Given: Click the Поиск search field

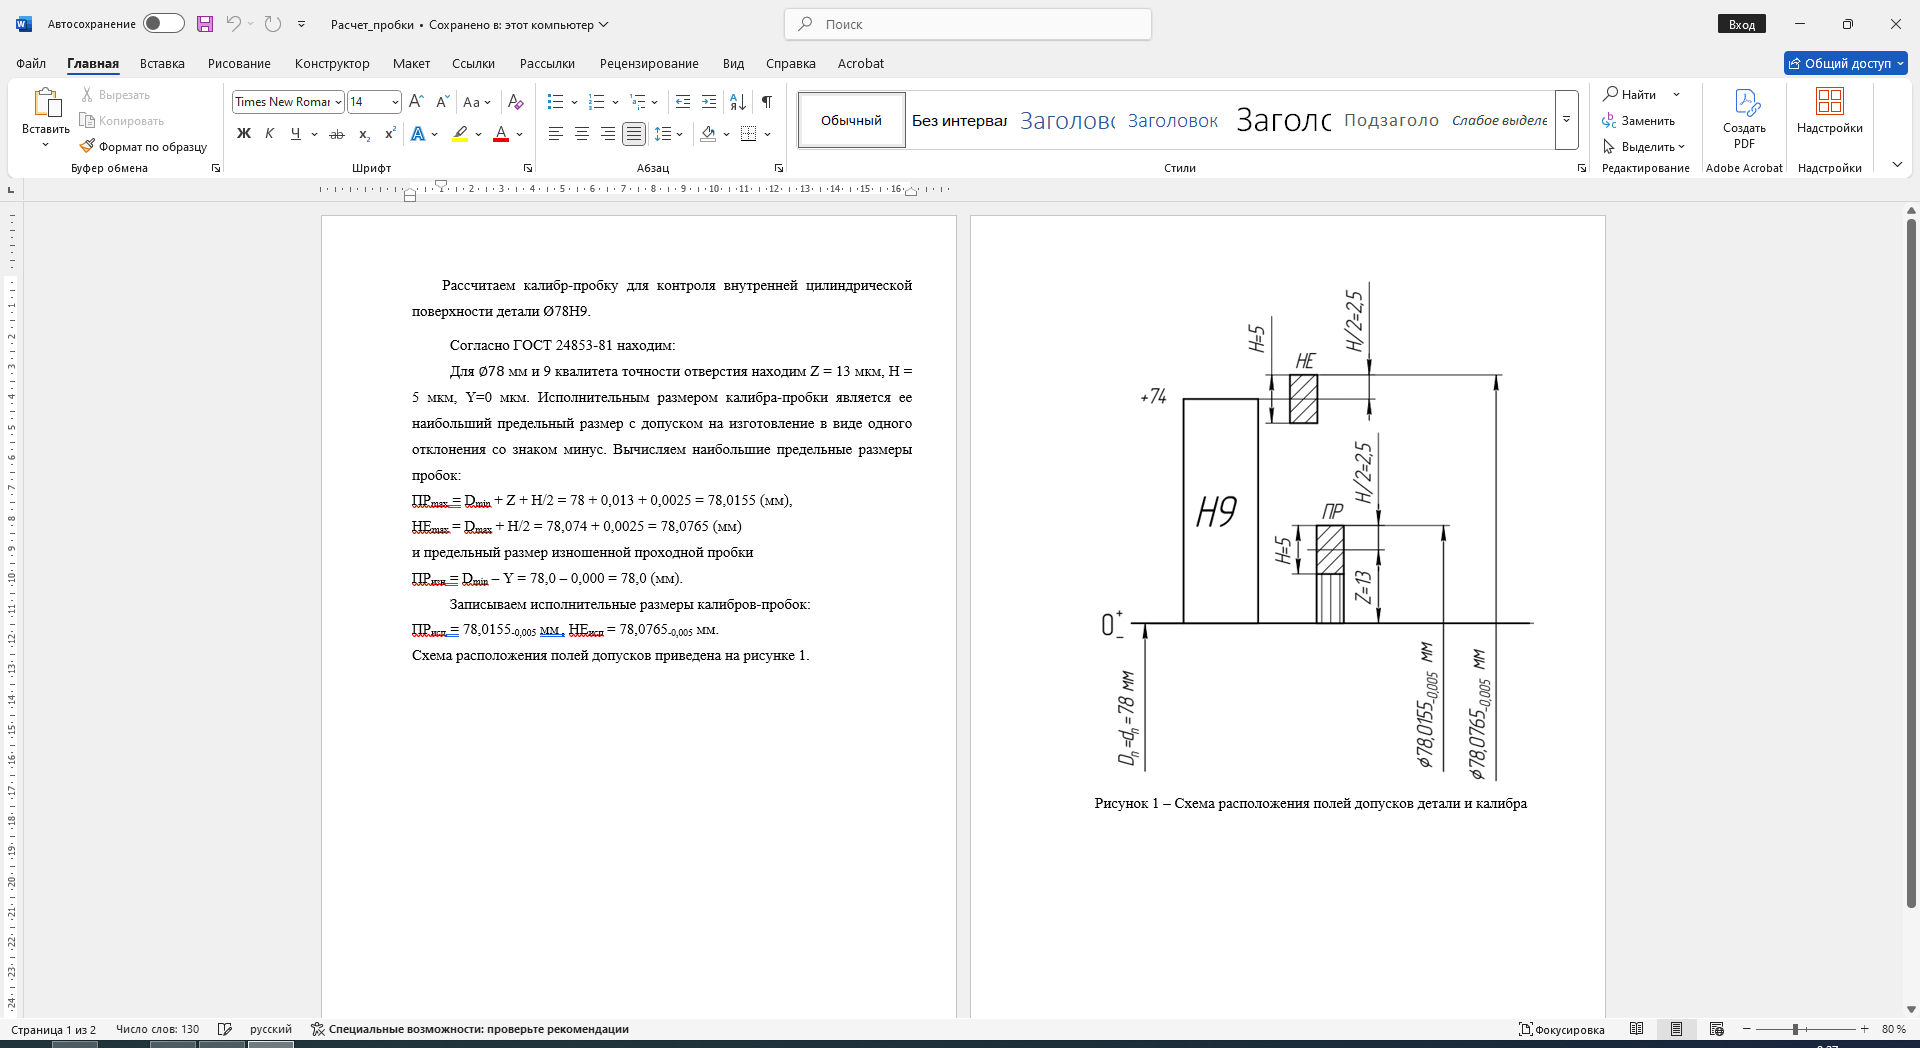Looking at the screenshot, I should click(968, 24).
